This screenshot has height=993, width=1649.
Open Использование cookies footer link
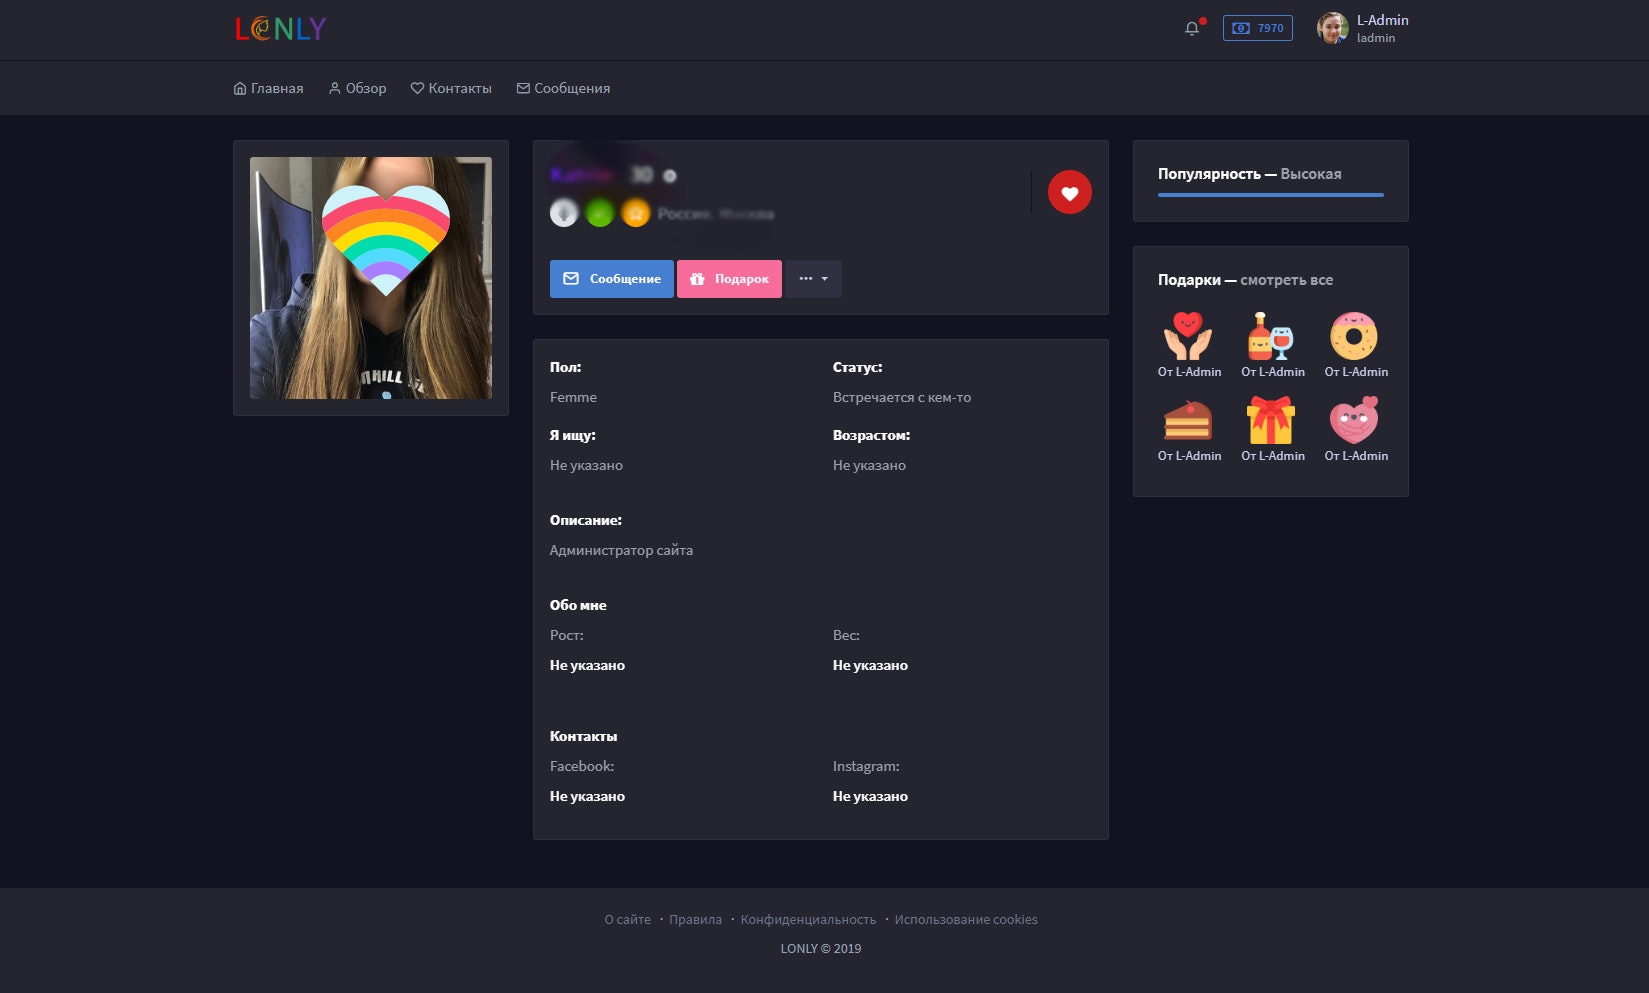click(966, 920)
